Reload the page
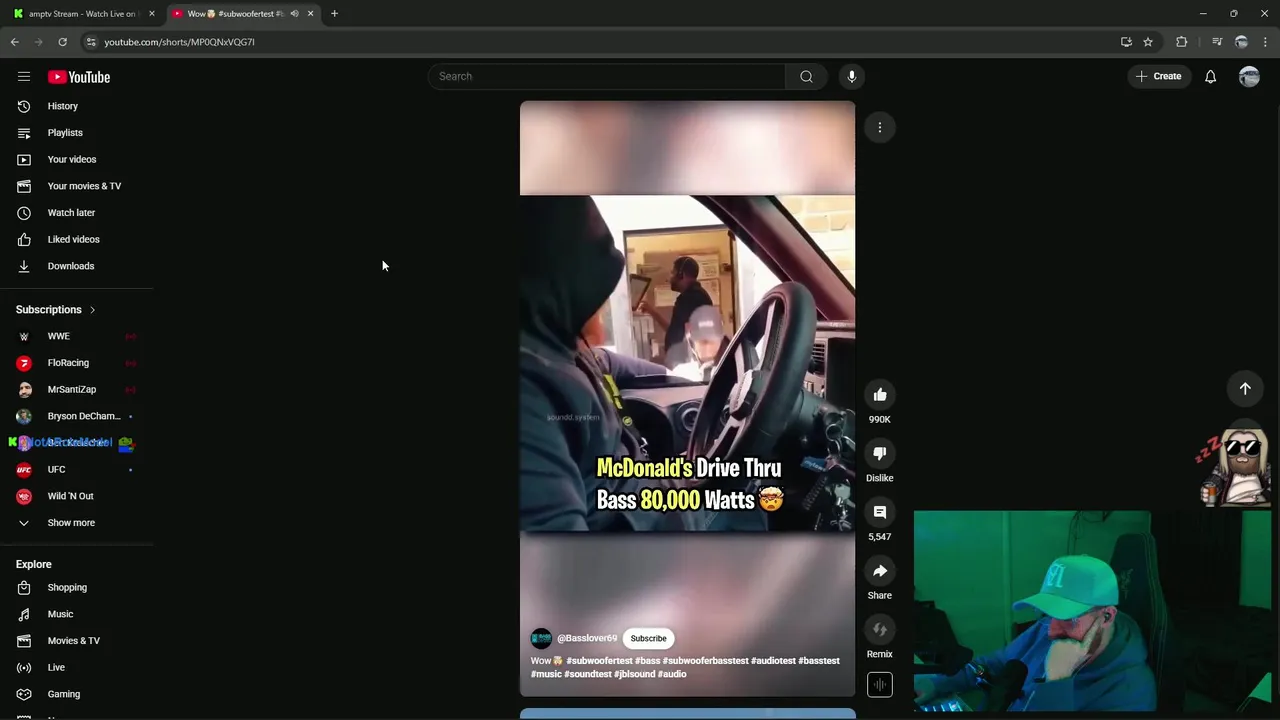1280x720 pixels. pyautogui.click(x=62, y=42)
